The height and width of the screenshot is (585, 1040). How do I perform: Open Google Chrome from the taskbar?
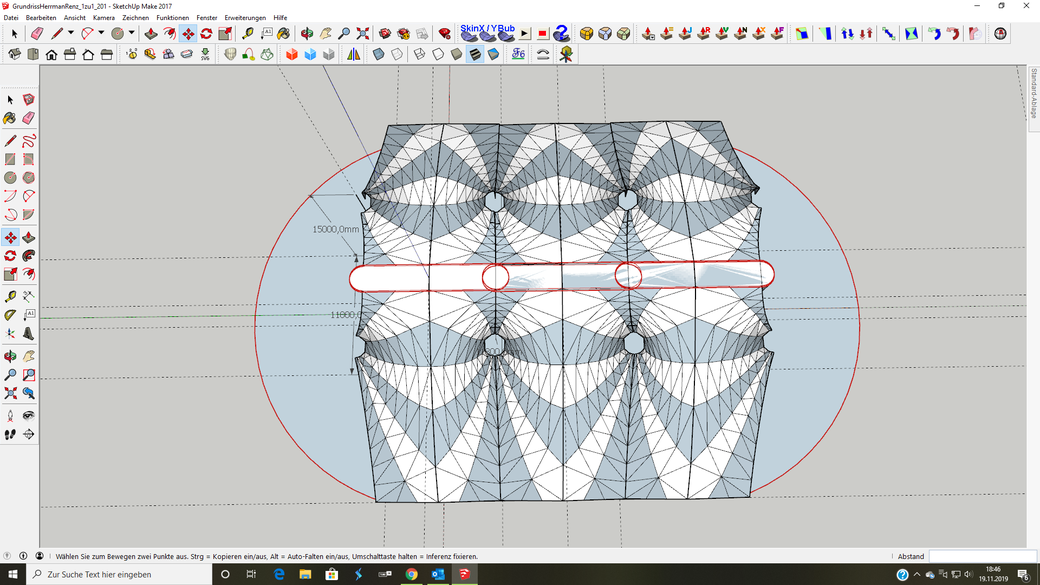pyautogui.click(x=411, y=574)
